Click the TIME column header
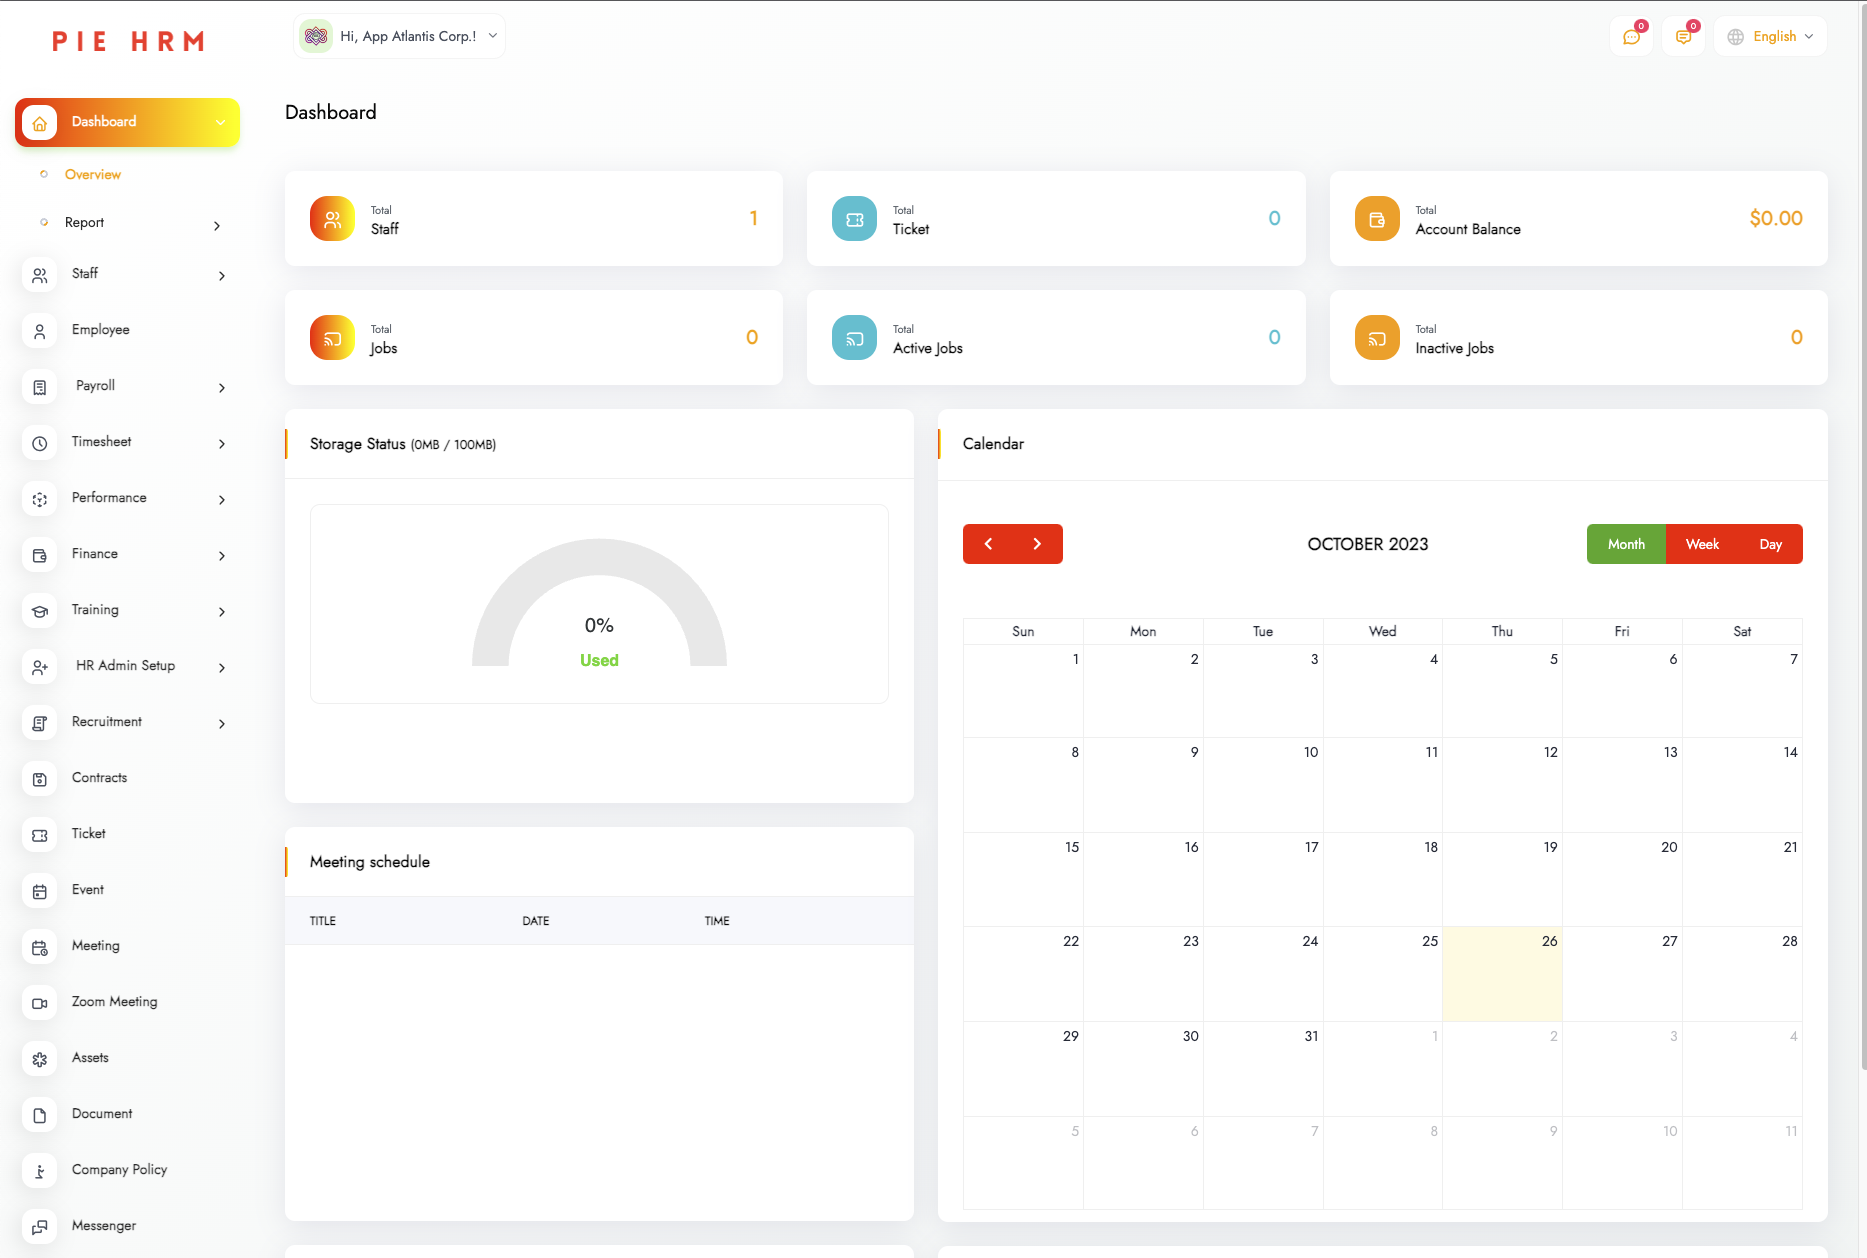 717,921
